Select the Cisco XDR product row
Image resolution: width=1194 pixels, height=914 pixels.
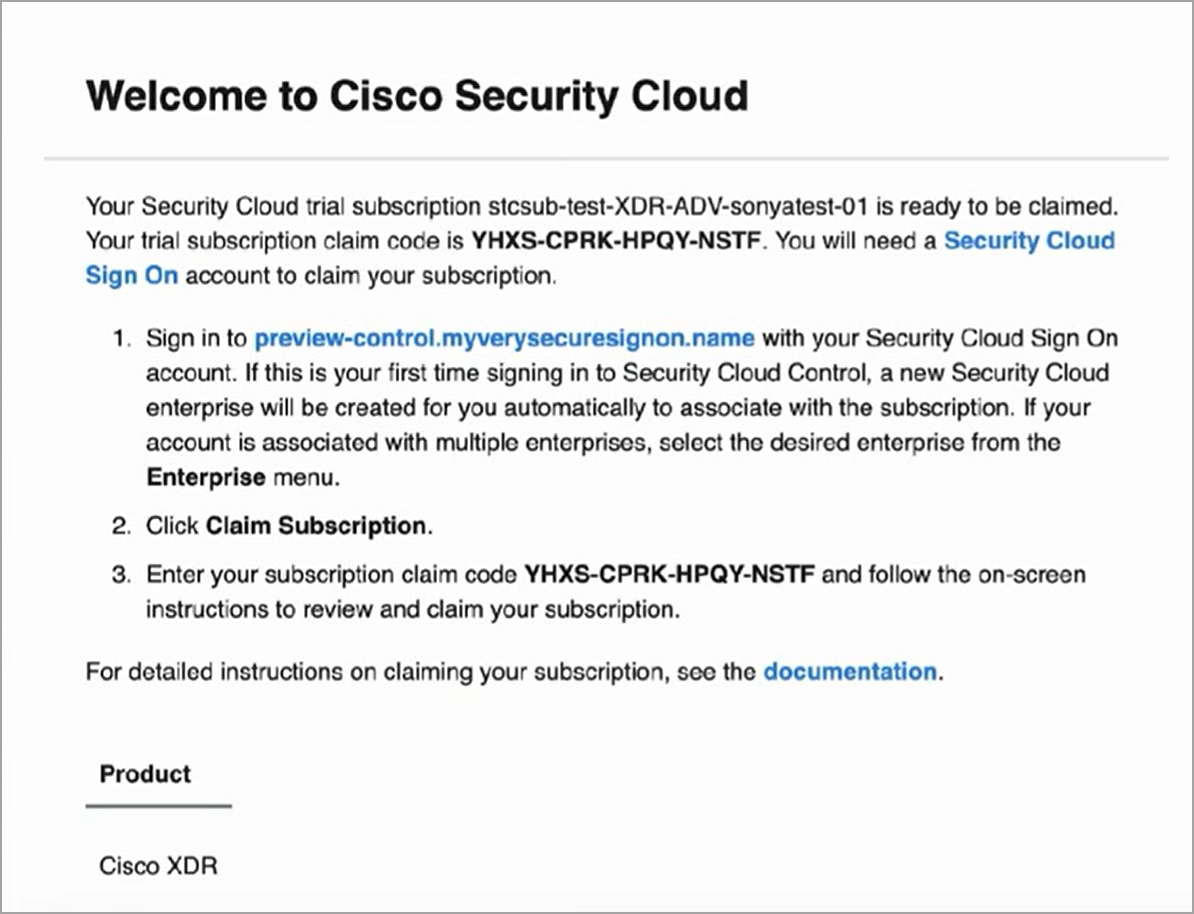click(158, 866)
